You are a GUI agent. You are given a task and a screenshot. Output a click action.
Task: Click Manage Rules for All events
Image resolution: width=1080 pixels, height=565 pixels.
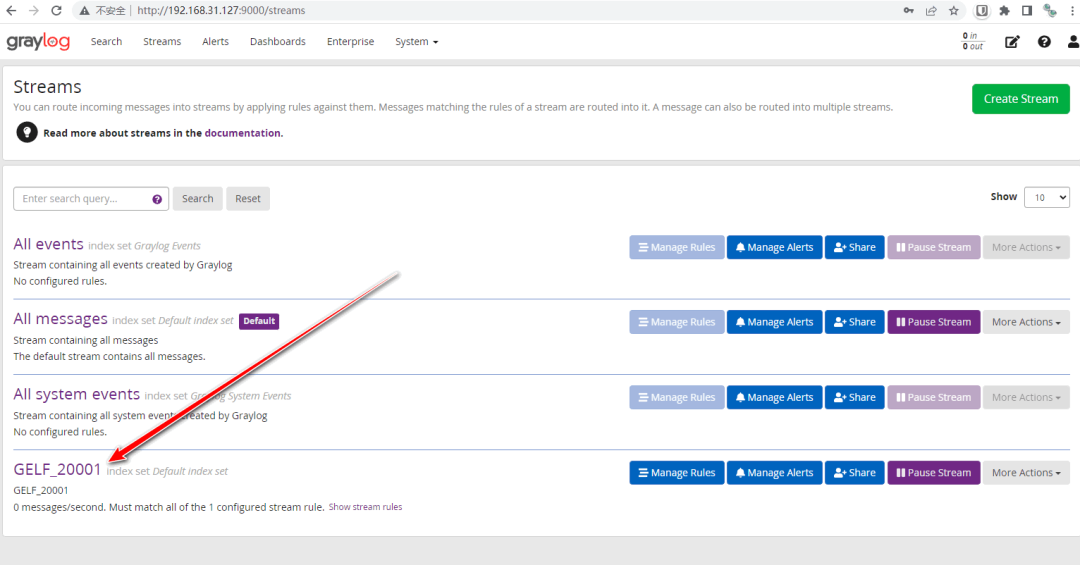[x=677, y=247]
